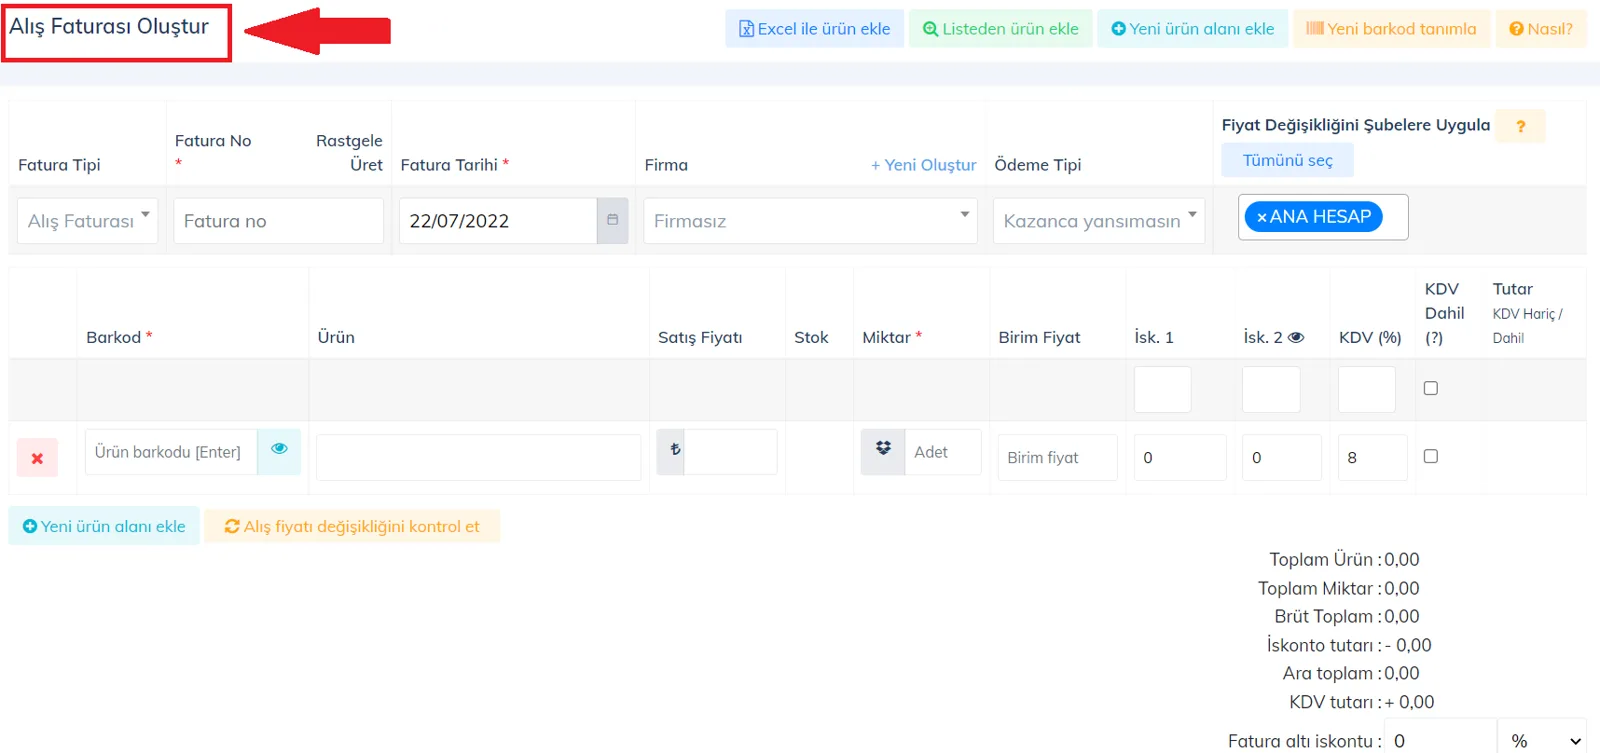Click 'Yeni ürün alanı ekle' below the table

click(x=104, y=526)
